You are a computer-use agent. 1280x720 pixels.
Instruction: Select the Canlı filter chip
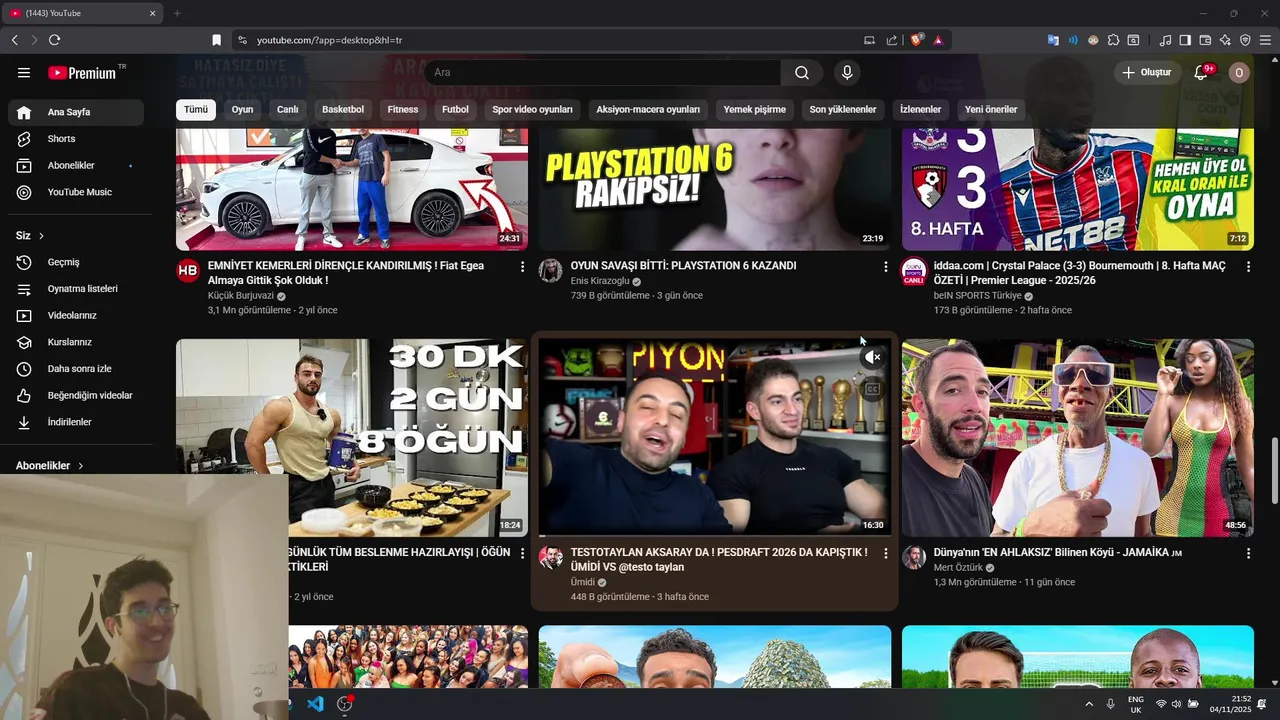288,110
